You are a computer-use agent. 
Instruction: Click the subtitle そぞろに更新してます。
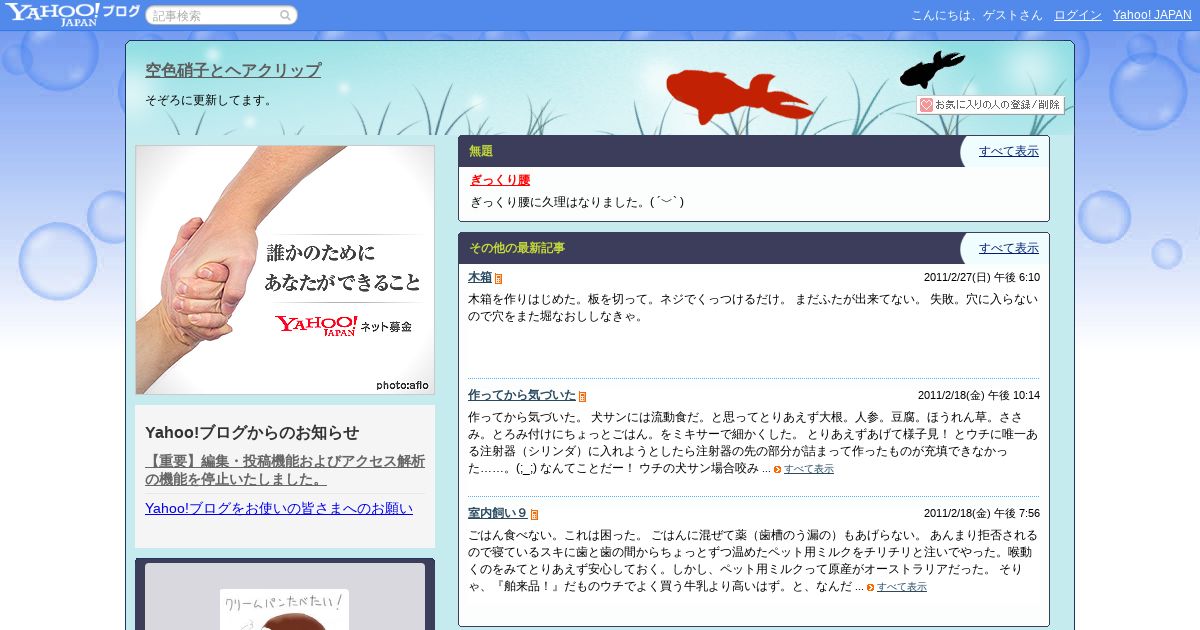208,100
